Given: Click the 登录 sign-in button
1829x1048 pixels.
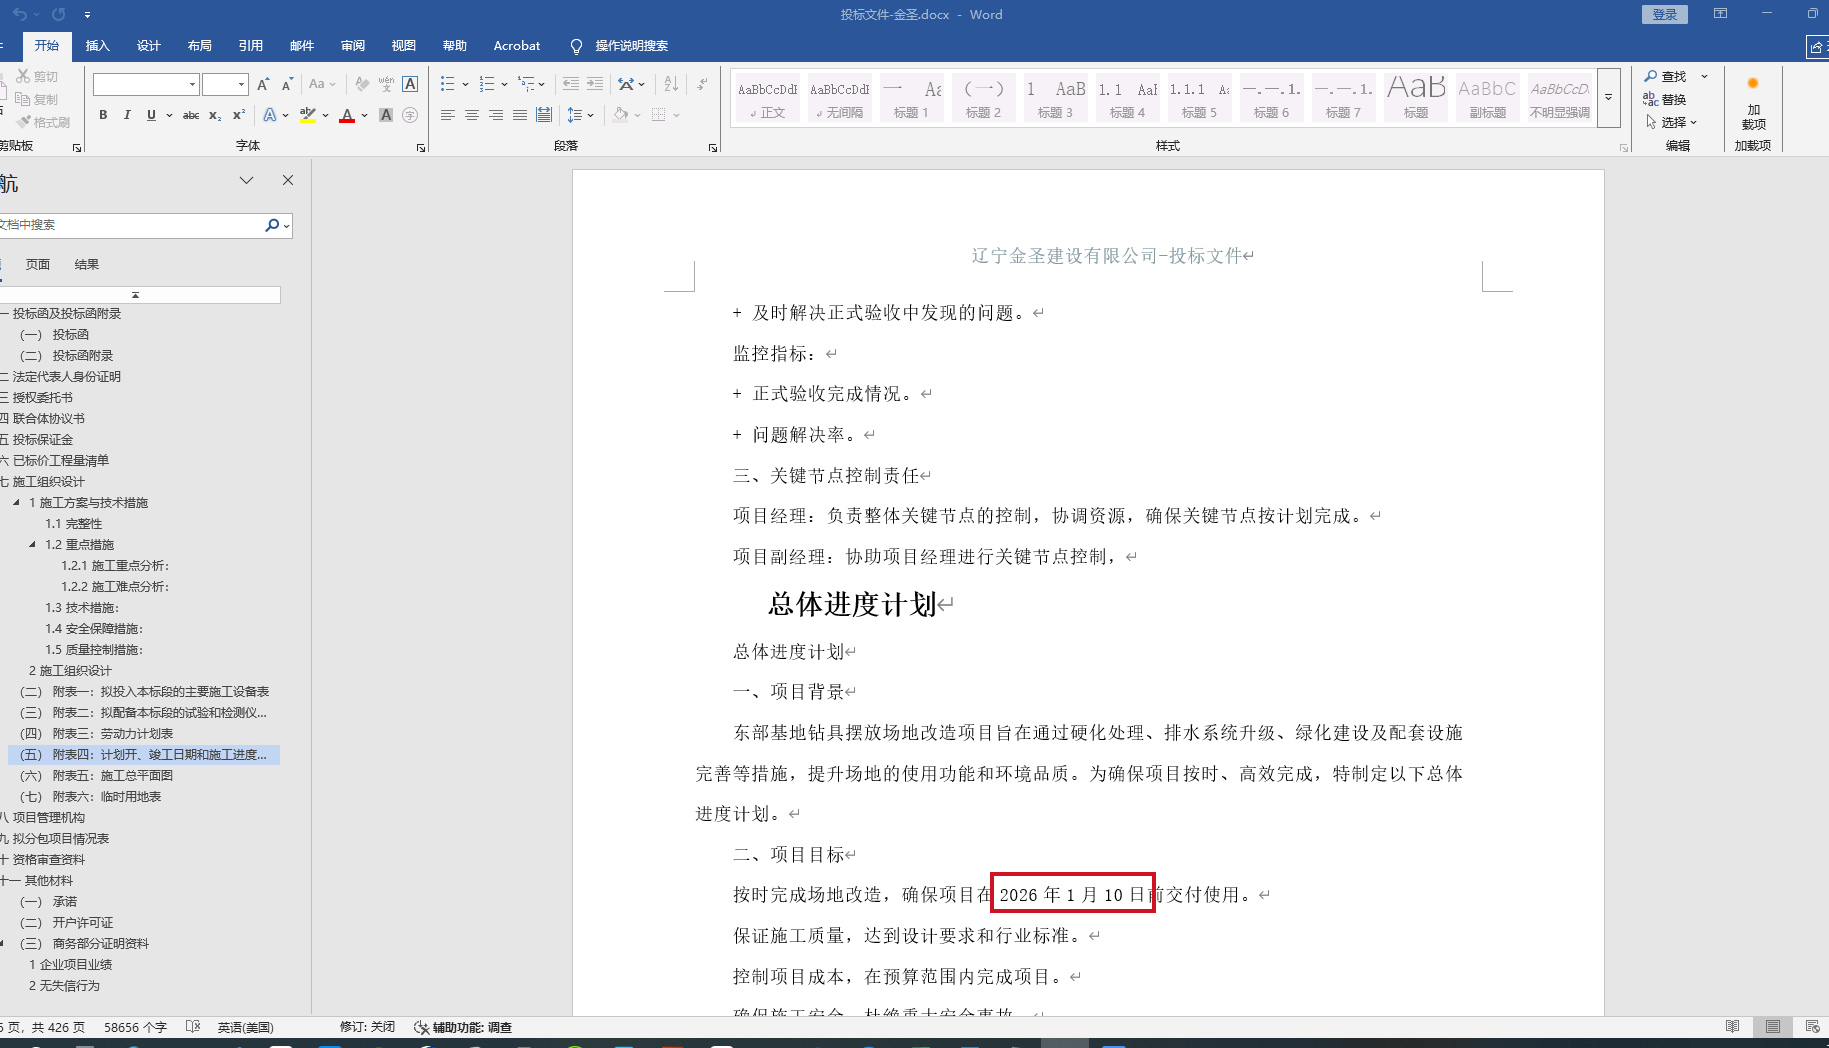Looking at the screenshot, I should pos(1664,14).
